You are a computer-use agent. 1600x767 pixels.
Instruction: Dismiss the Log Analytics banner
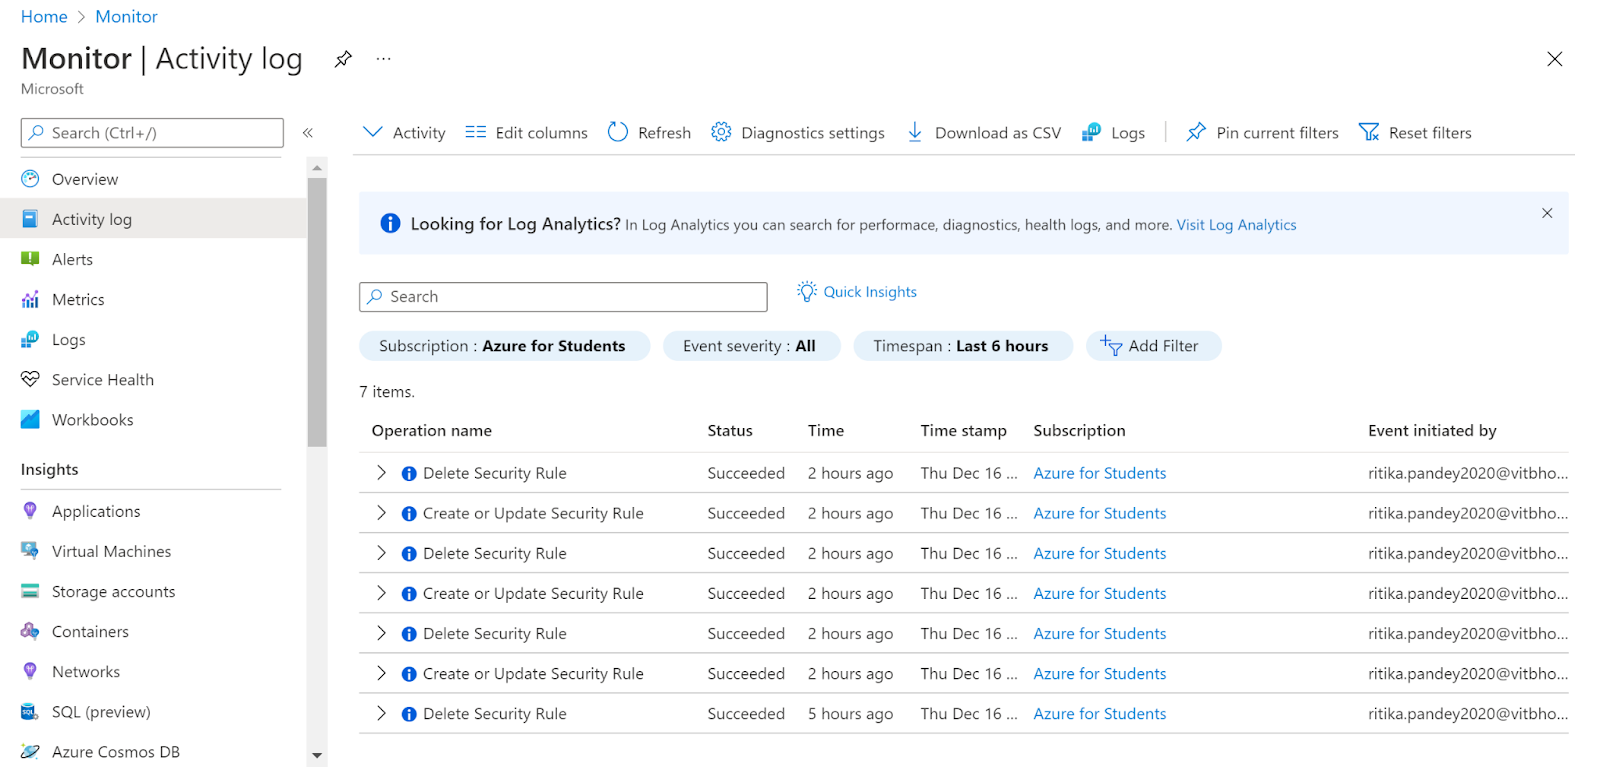coord(1546,213)
